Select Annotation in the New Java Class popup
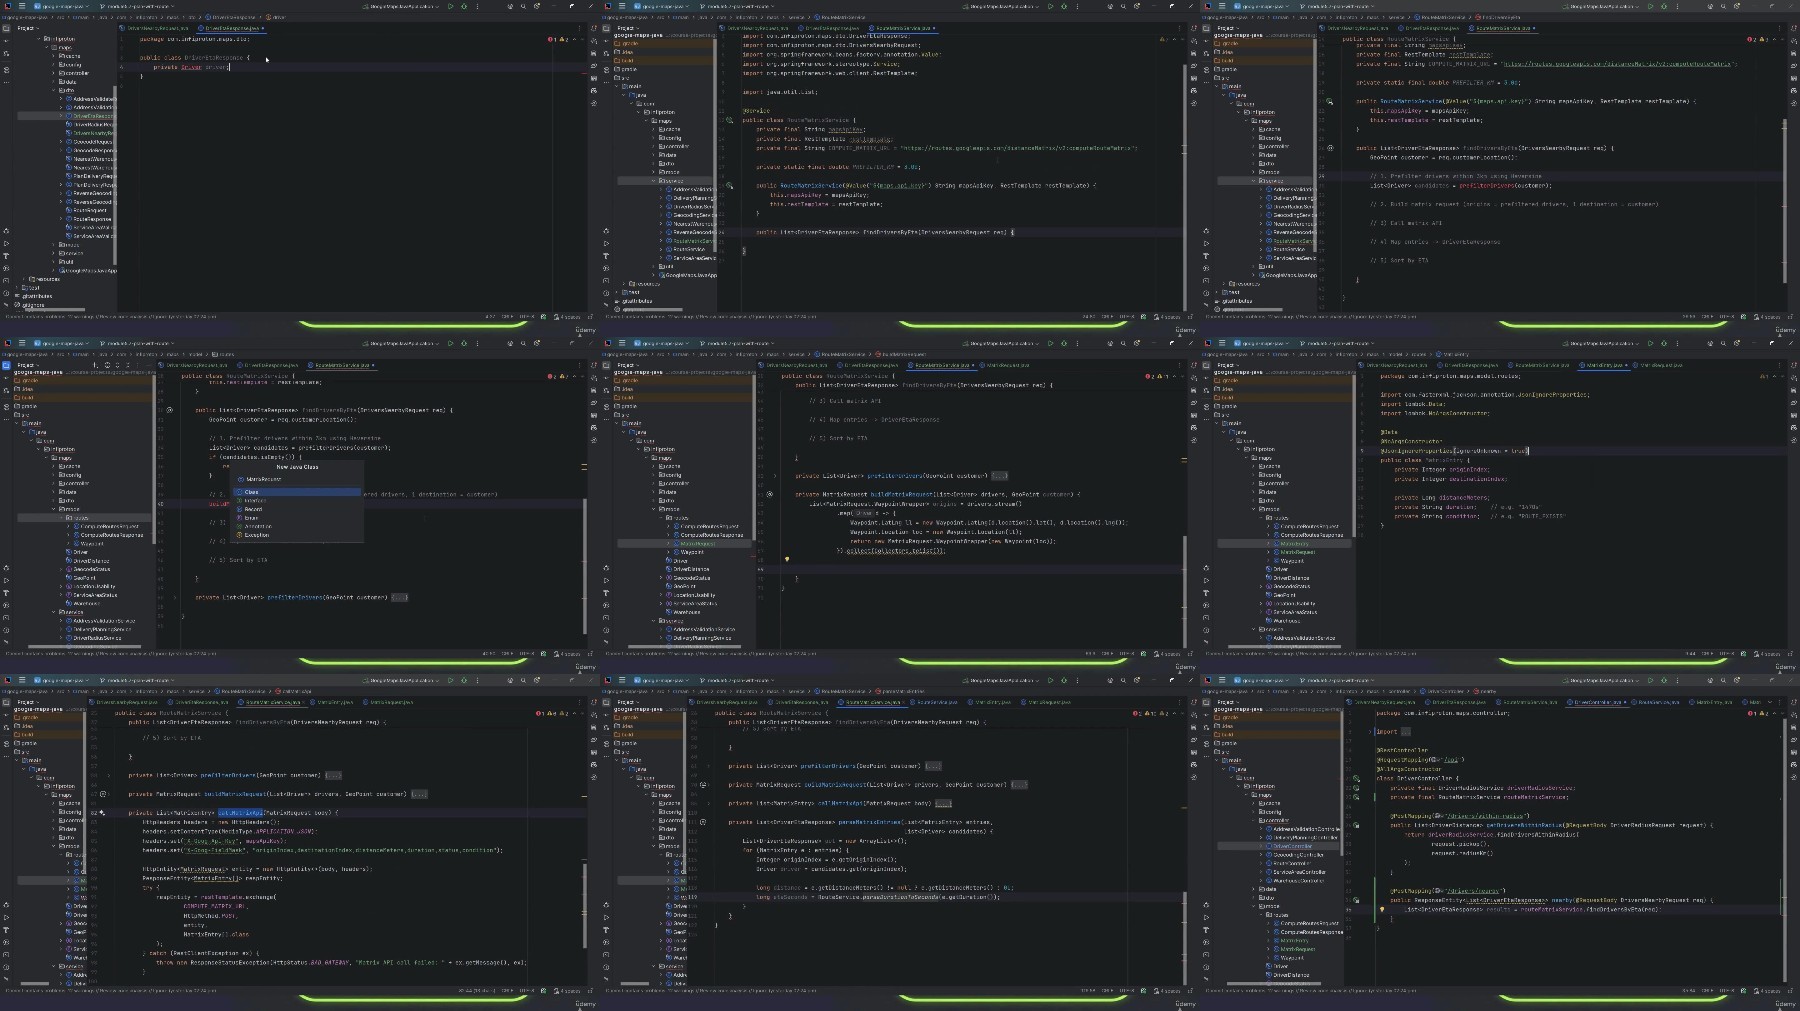The width and height of the screenshot is (1800, 1011). coord(296,526)
